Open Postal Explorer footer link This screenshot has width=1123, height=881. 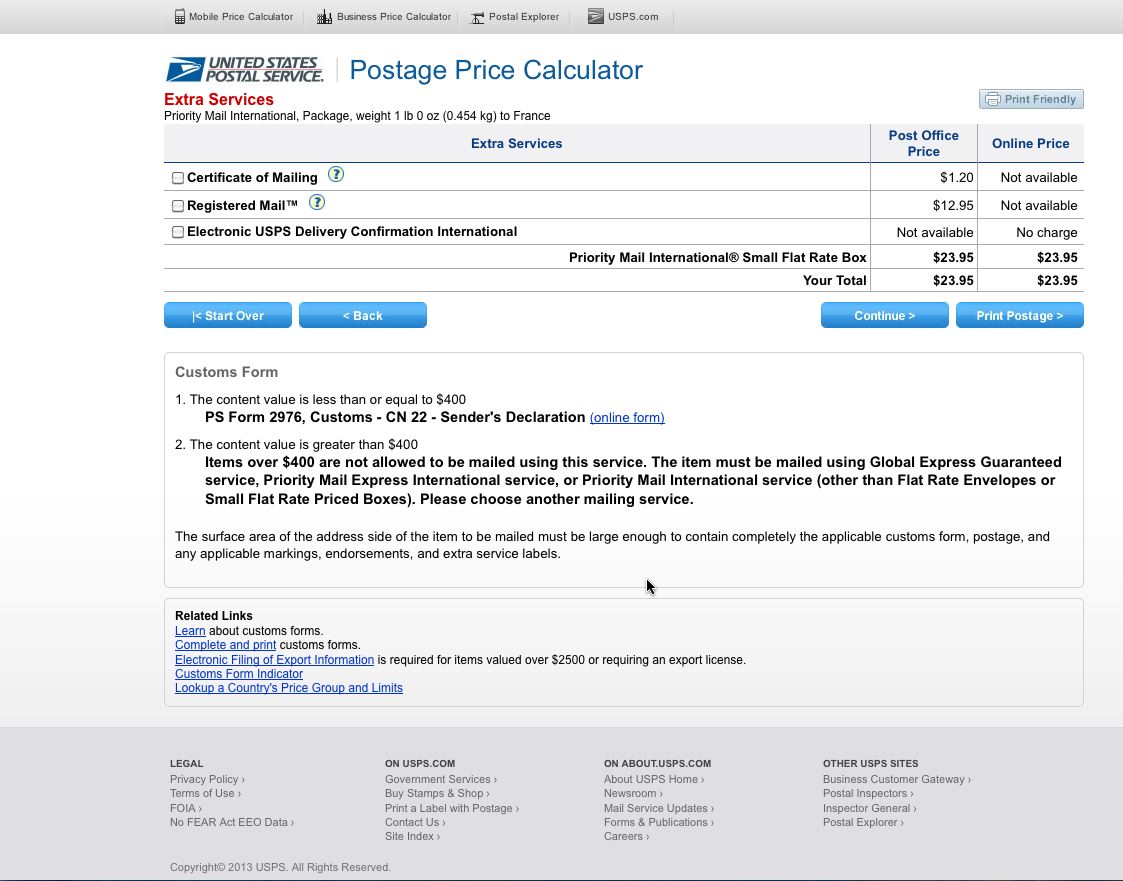point(862,822)
